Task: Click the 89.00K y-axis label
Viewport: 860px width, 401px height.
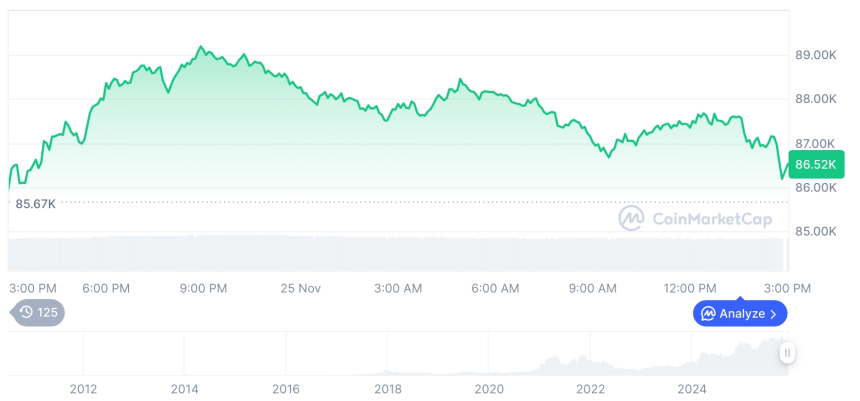Action: tap(815, 54)
